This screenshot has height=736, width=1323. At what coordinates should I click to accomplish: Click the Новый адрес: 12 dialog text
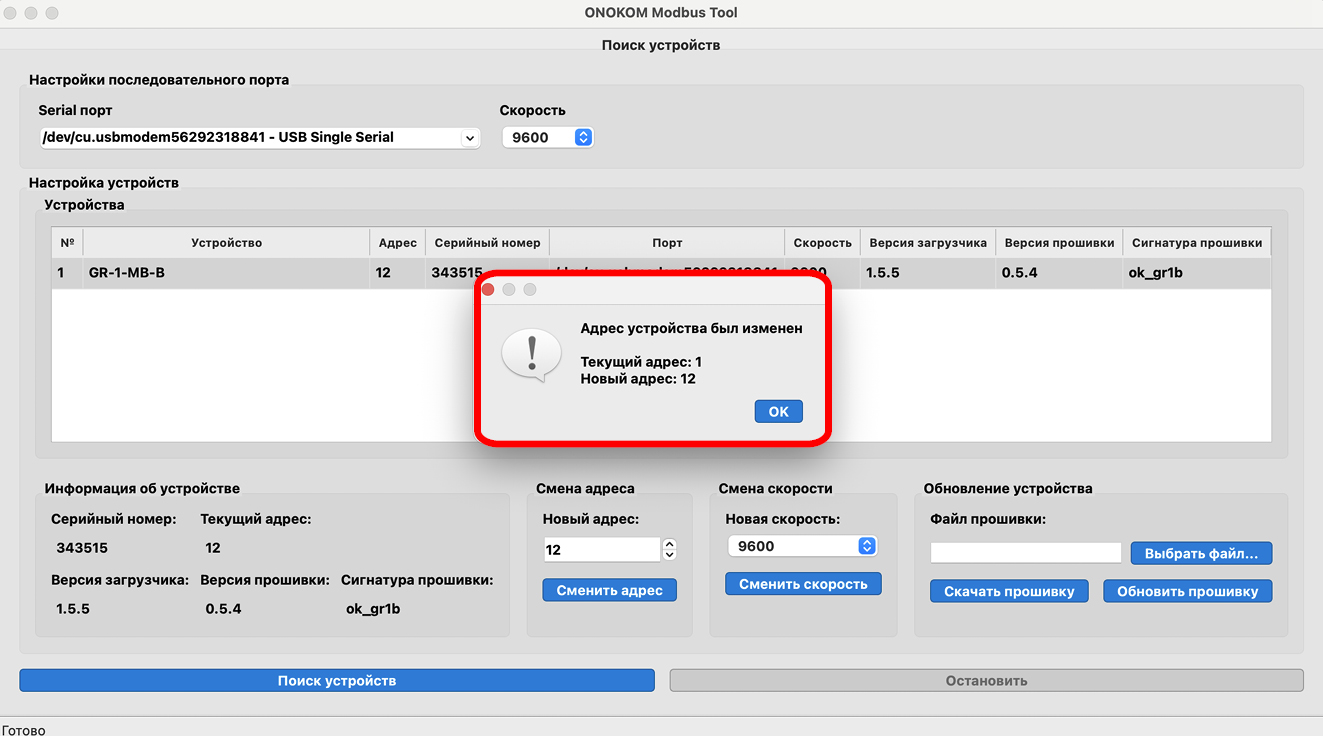coord(638,379)
